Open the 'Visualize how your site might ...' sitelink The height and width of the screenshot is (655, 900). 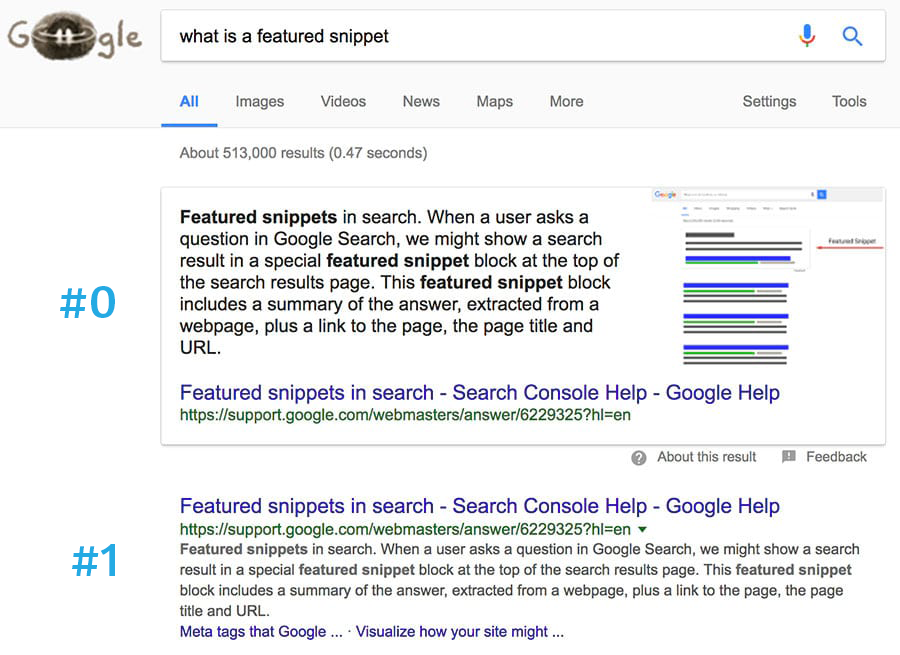click(459, 632)
